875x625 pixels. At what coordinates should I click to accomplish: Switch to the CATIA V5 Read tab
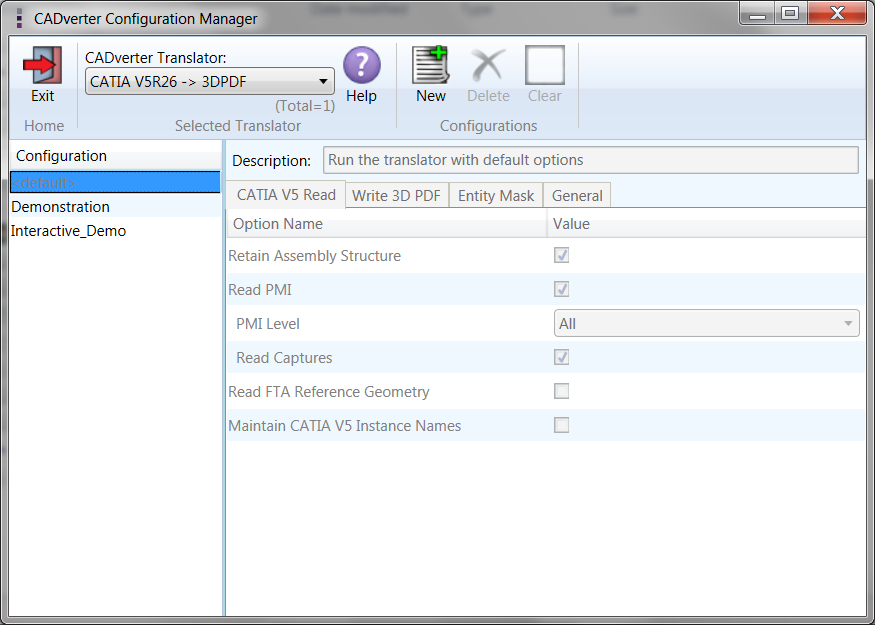(x=286, y=194)
